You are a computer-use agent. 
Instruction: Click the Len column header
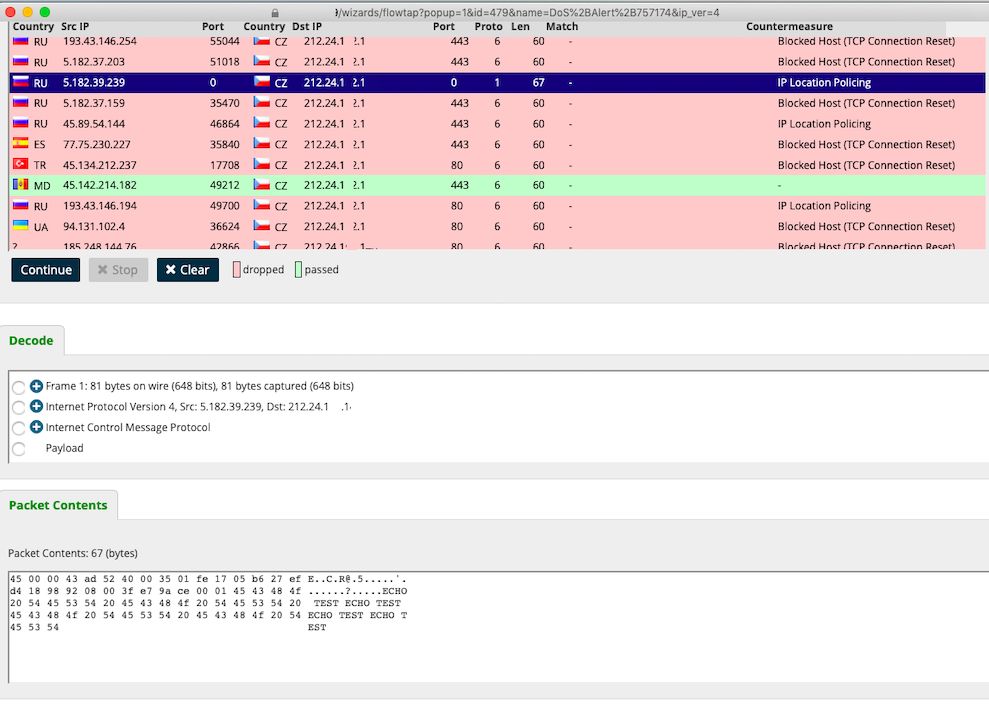520,26
